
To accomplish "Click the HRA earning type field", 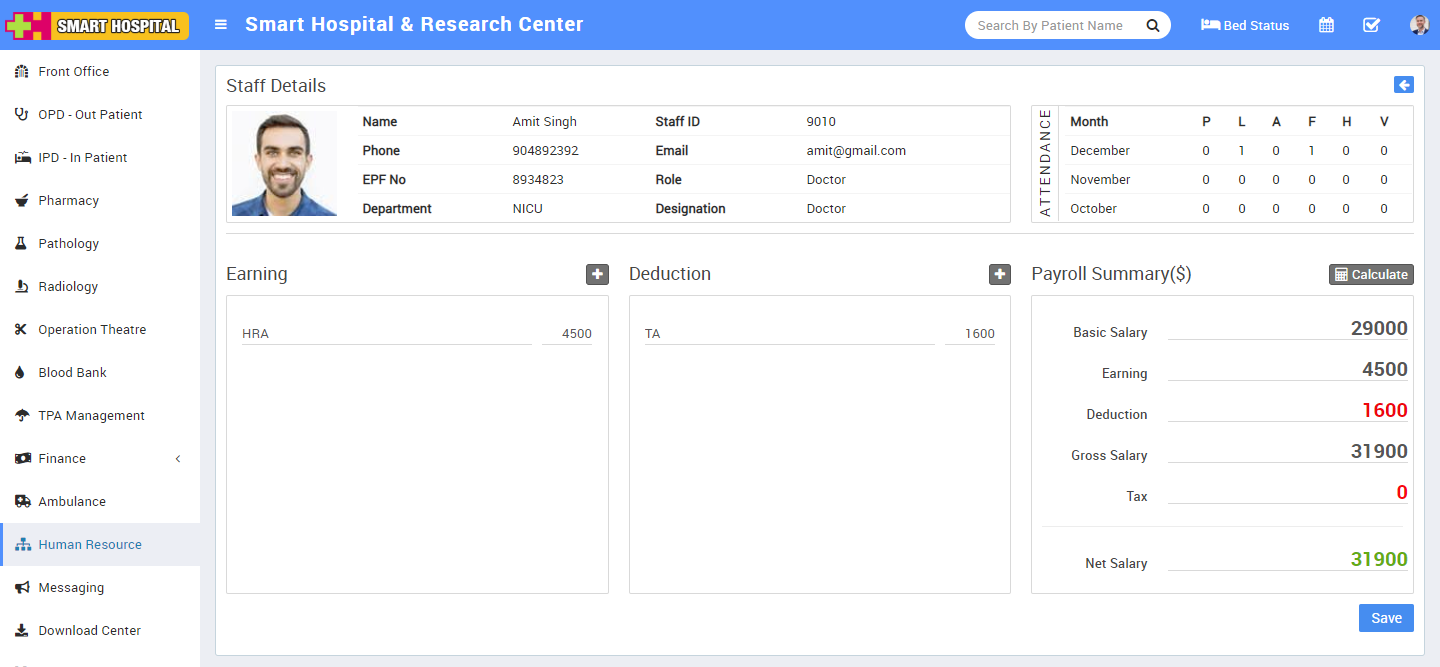I will click(x=386, y=334).
